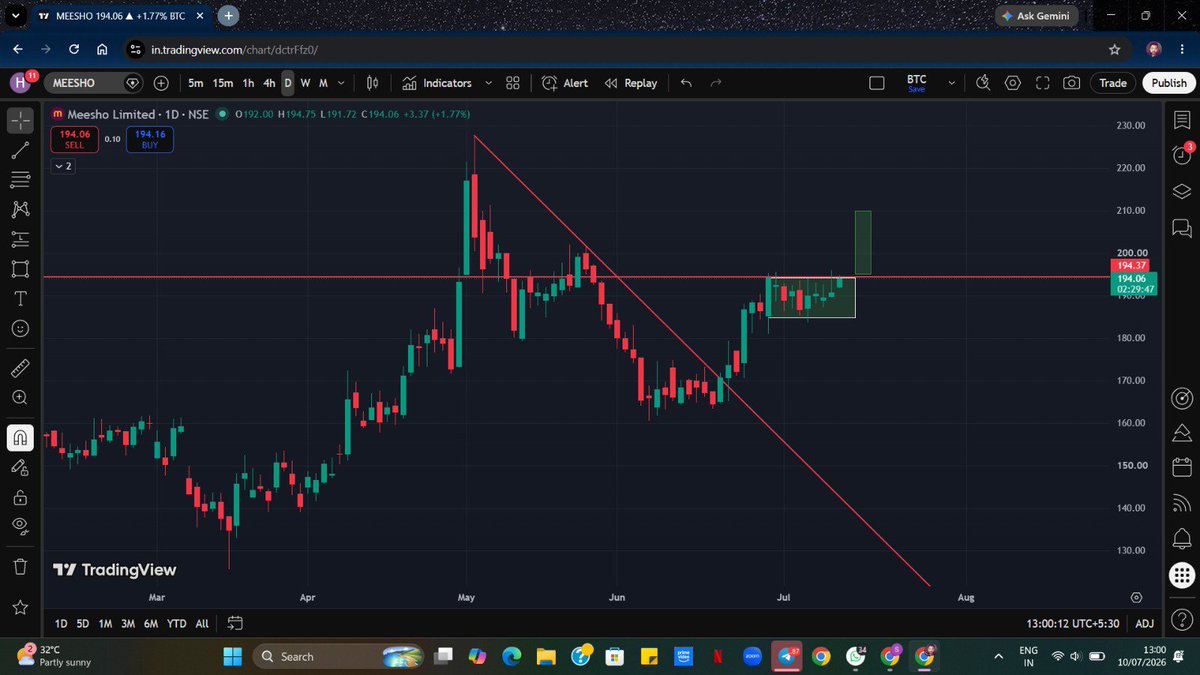This screenshot has height=675, width=1200.
Task: Select the Zoom in tool
Action: point(20,397)
